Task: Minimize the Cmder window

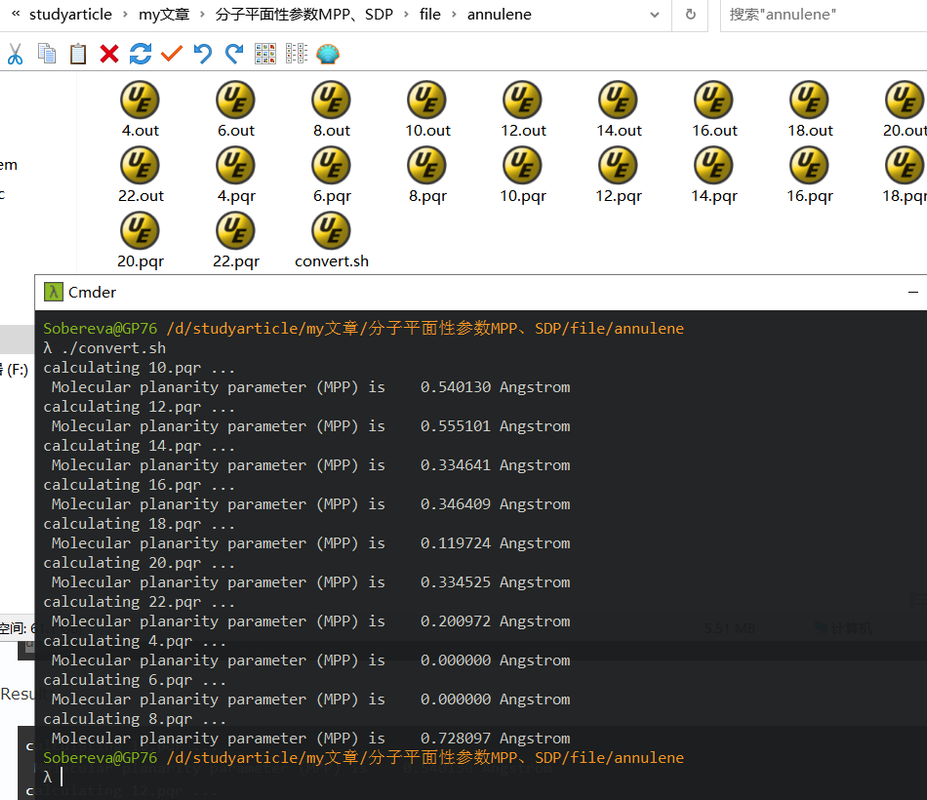Action: tap(913, 292)
